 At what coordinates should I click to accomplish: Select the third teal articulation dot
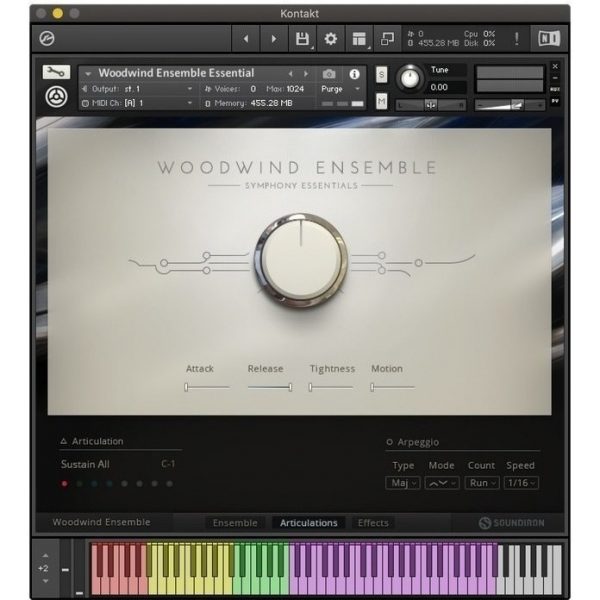click(x=95, y=484)
